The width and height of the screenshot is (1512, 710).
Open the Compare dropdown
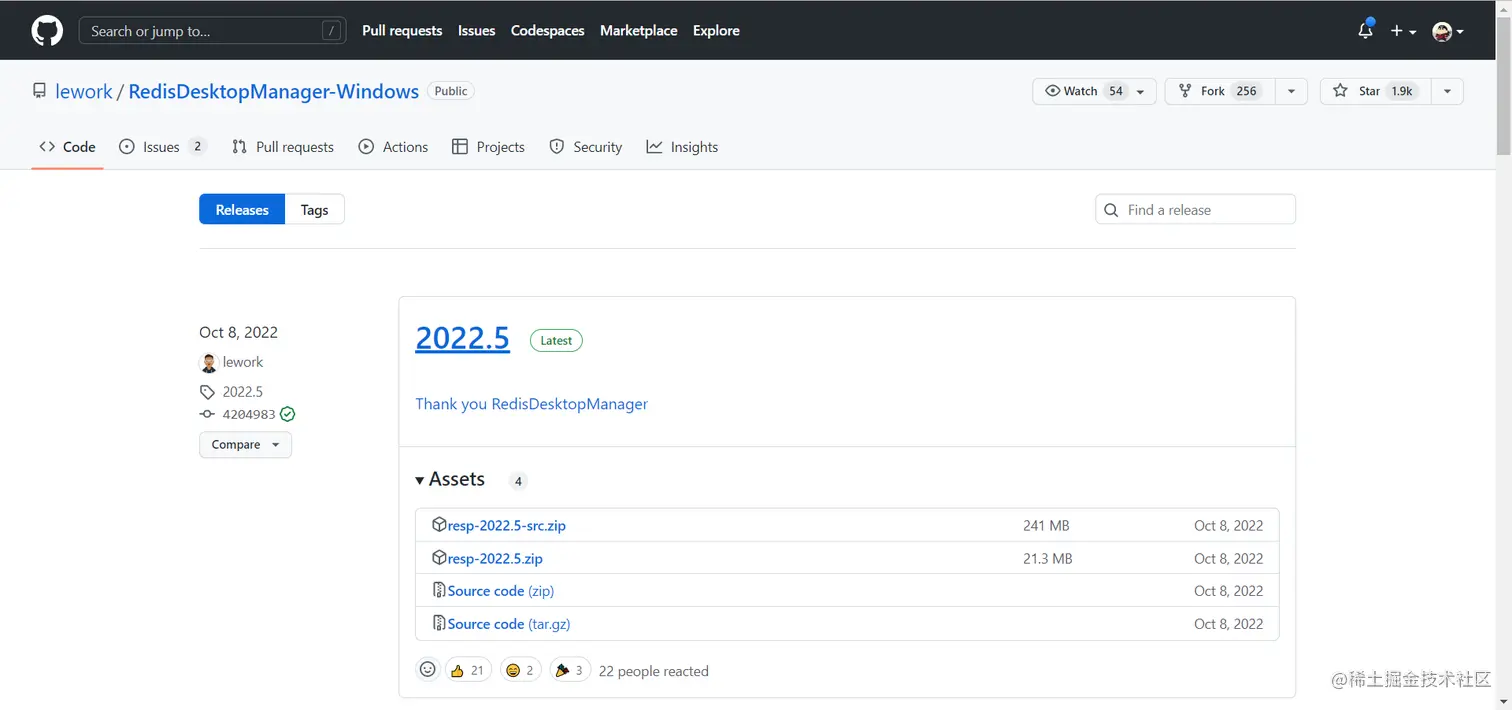point(245,445)
